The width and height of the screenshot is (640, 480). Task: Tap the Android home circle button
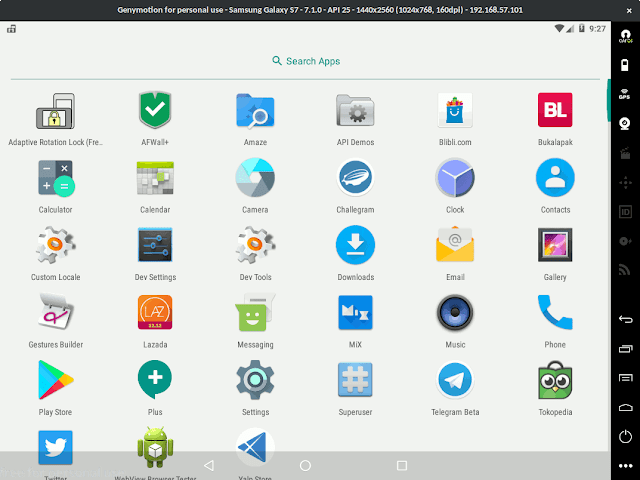(x=305, y=465)
